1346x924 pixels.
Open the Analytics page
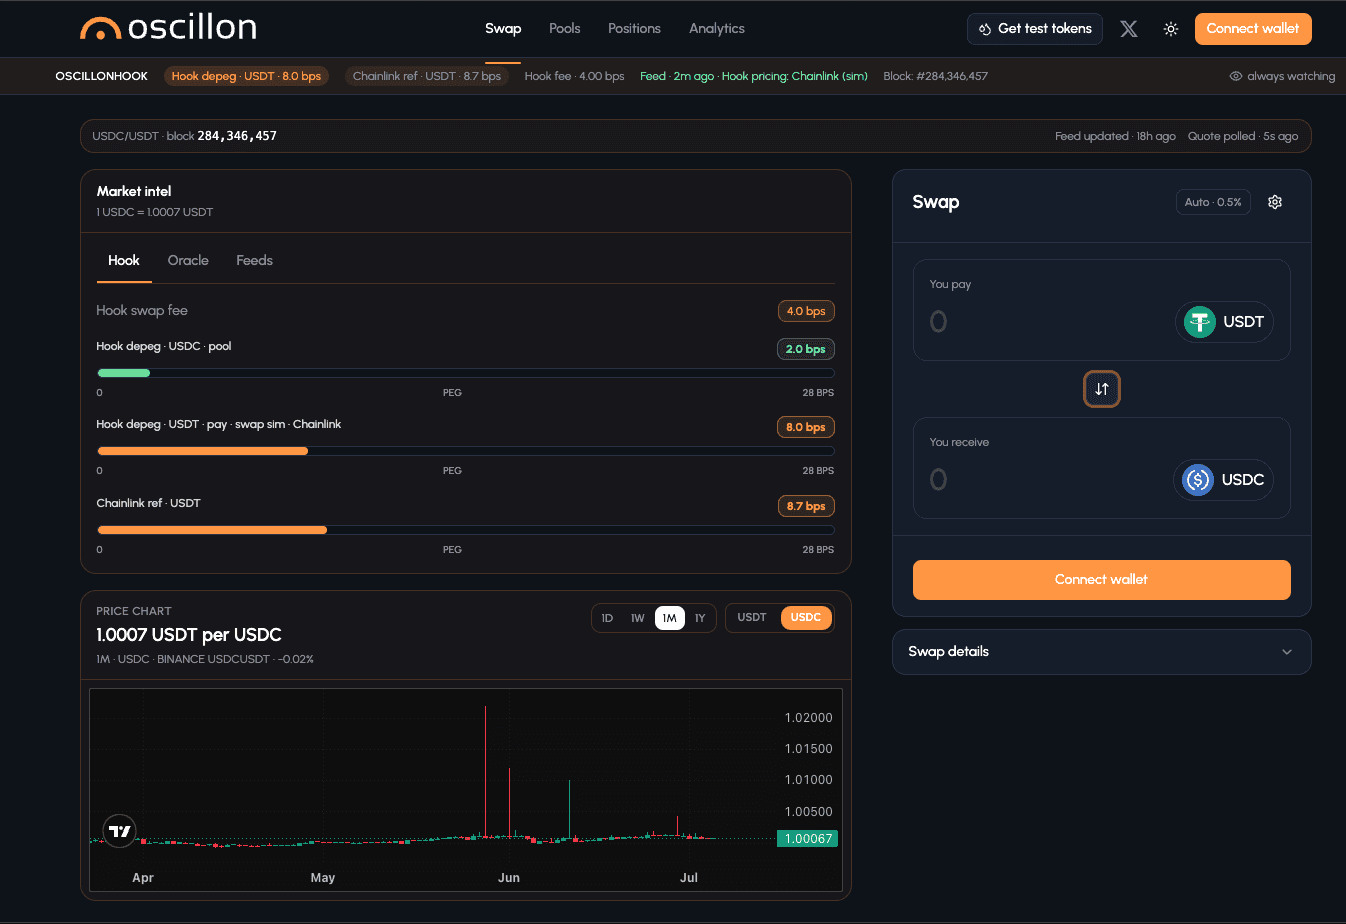click(x=717, y=28)
